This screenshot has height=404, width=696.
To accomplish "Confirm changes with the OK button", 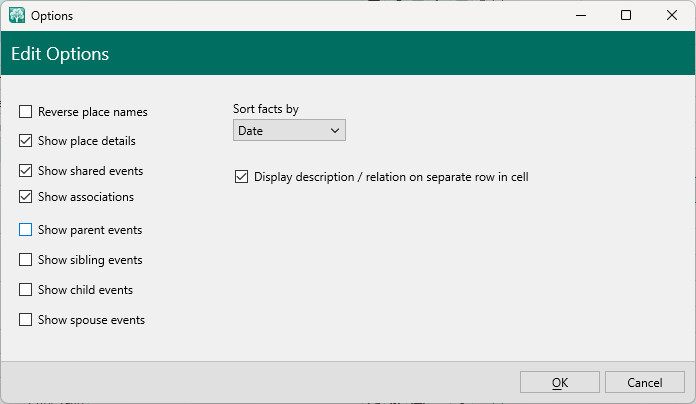I will point(559,383).
